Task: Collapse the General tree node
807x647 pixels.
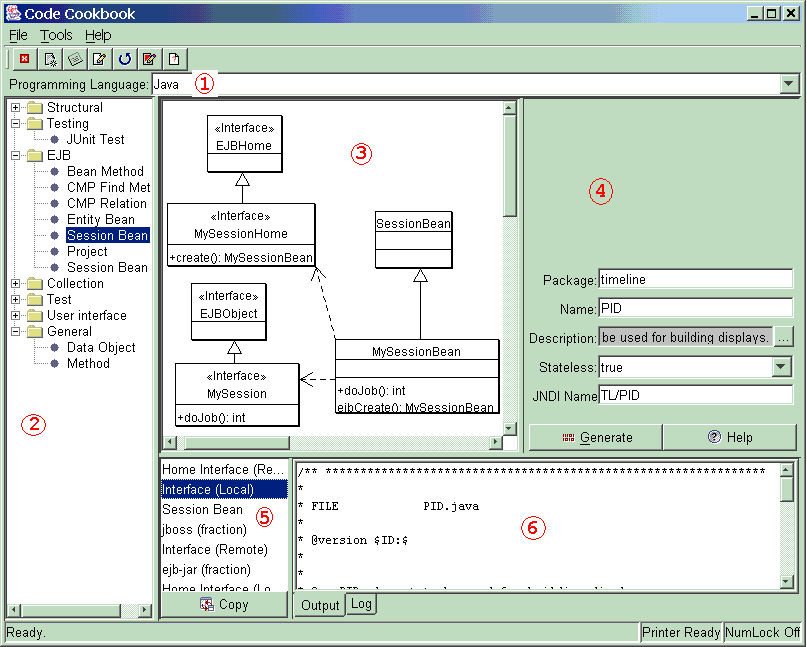Action: coord(15,331)
